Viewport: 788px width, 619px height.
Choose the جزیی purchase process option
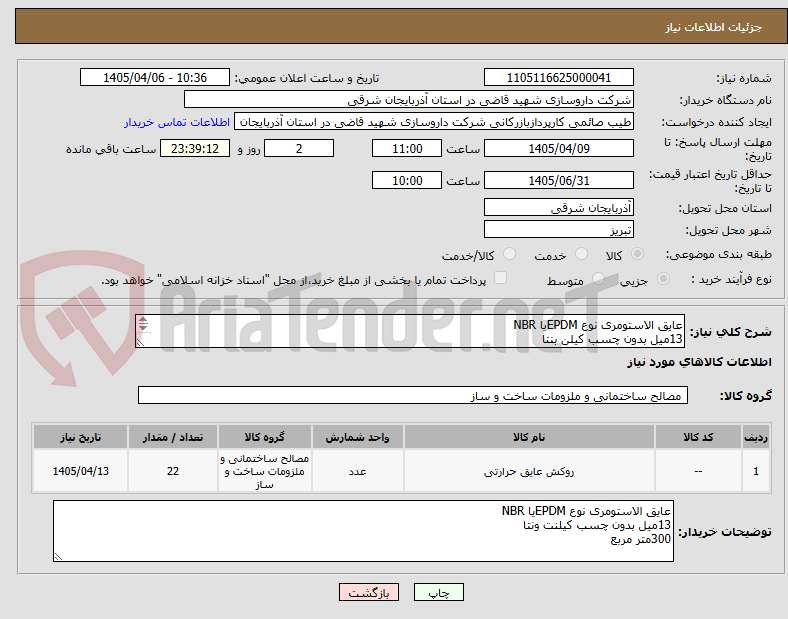point(663,279)
